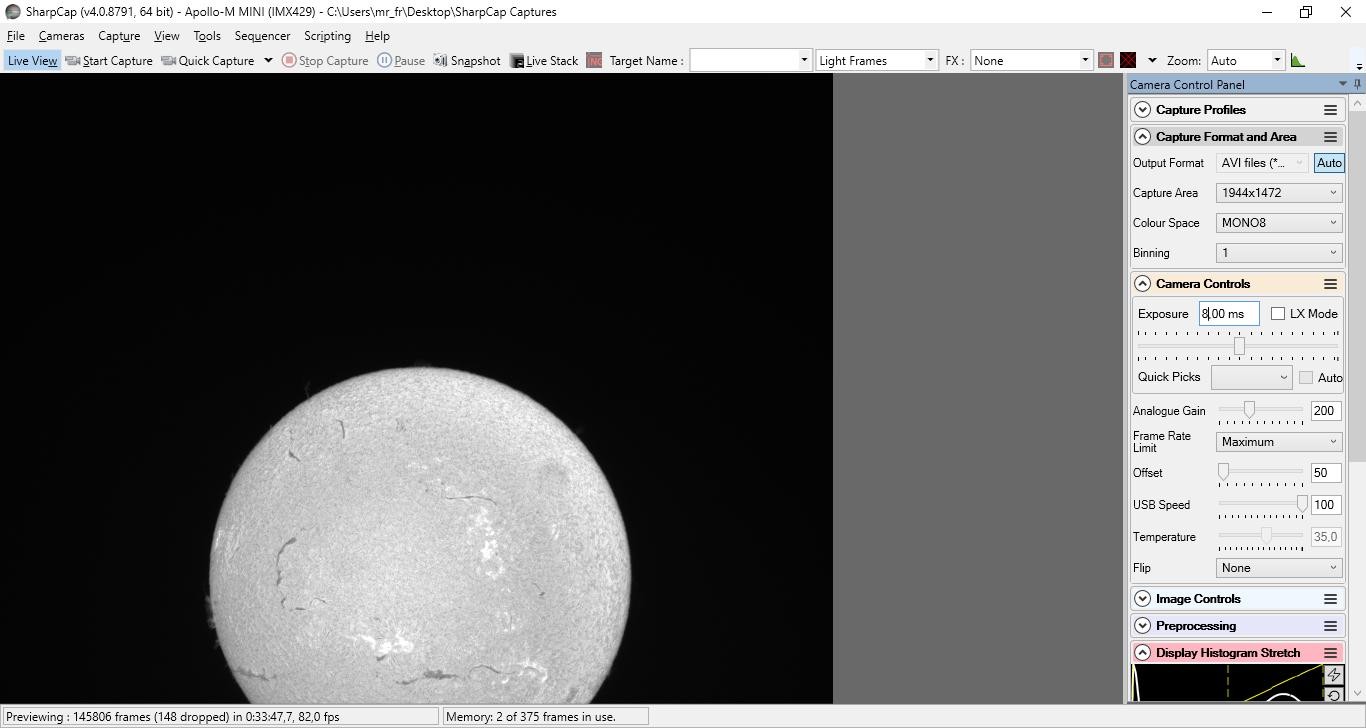Open the Capture menu
This screenshot has height=728, width=1366.
coord(119,36)
